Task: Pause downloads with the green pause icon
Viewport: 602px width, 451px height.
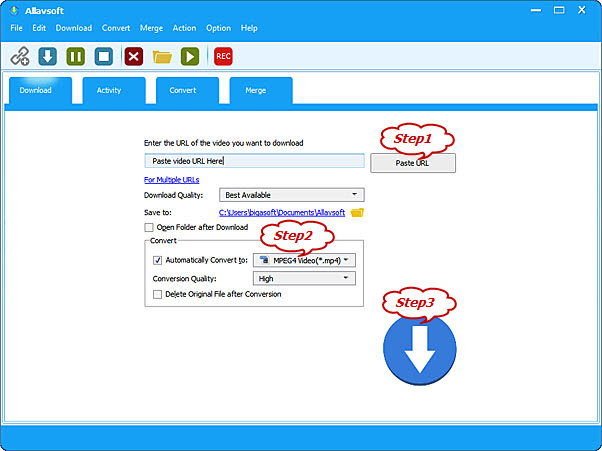Action: 76,56
